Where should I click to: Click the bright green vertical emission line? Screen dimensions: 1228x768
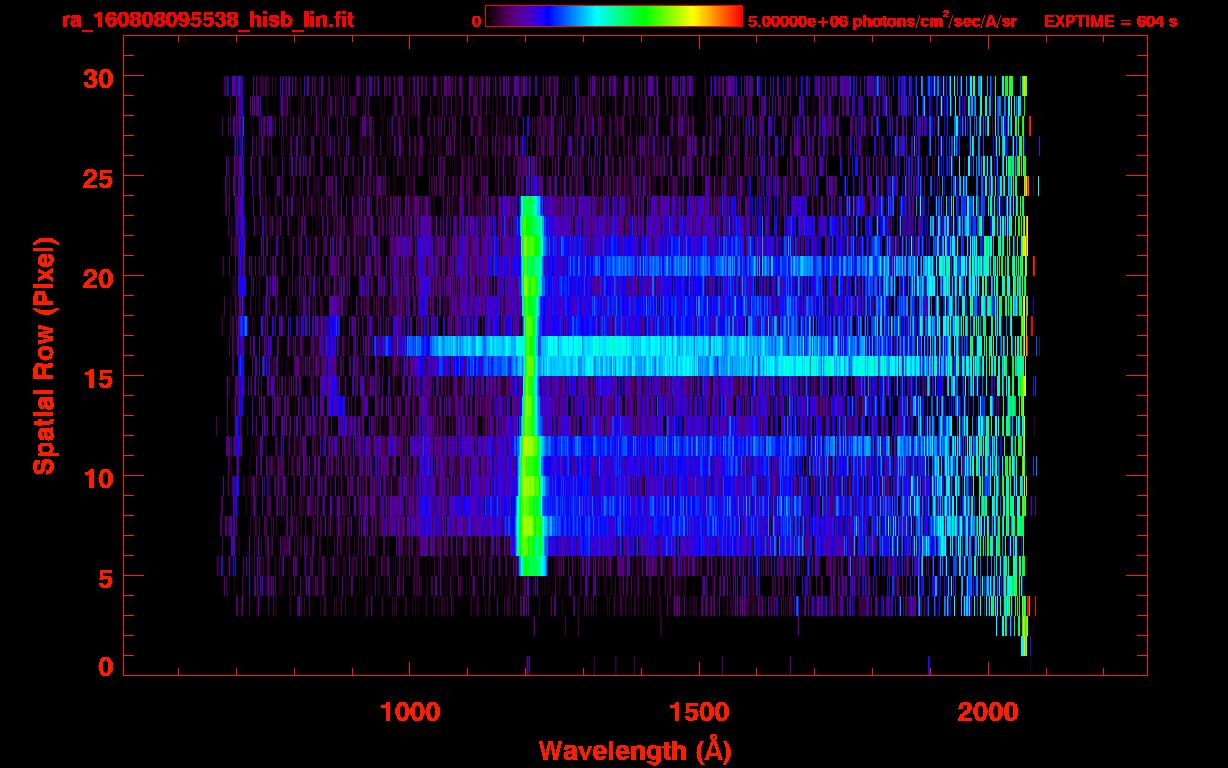click(x=530, y=385)
